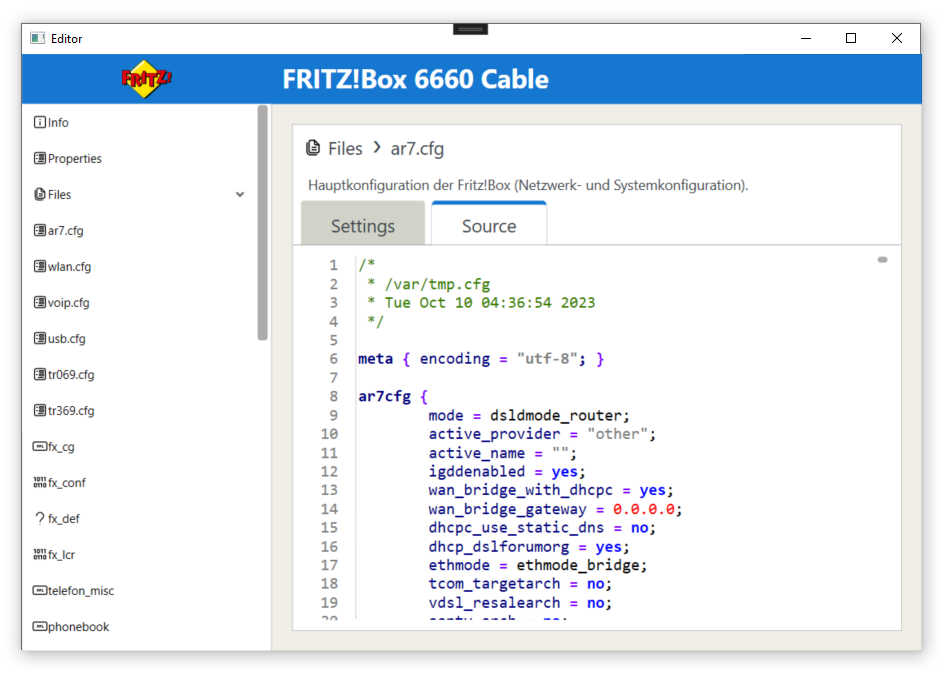Open the Info sidebar entry
This screenshot has width=952, height=696.
(x=58, y=123)
